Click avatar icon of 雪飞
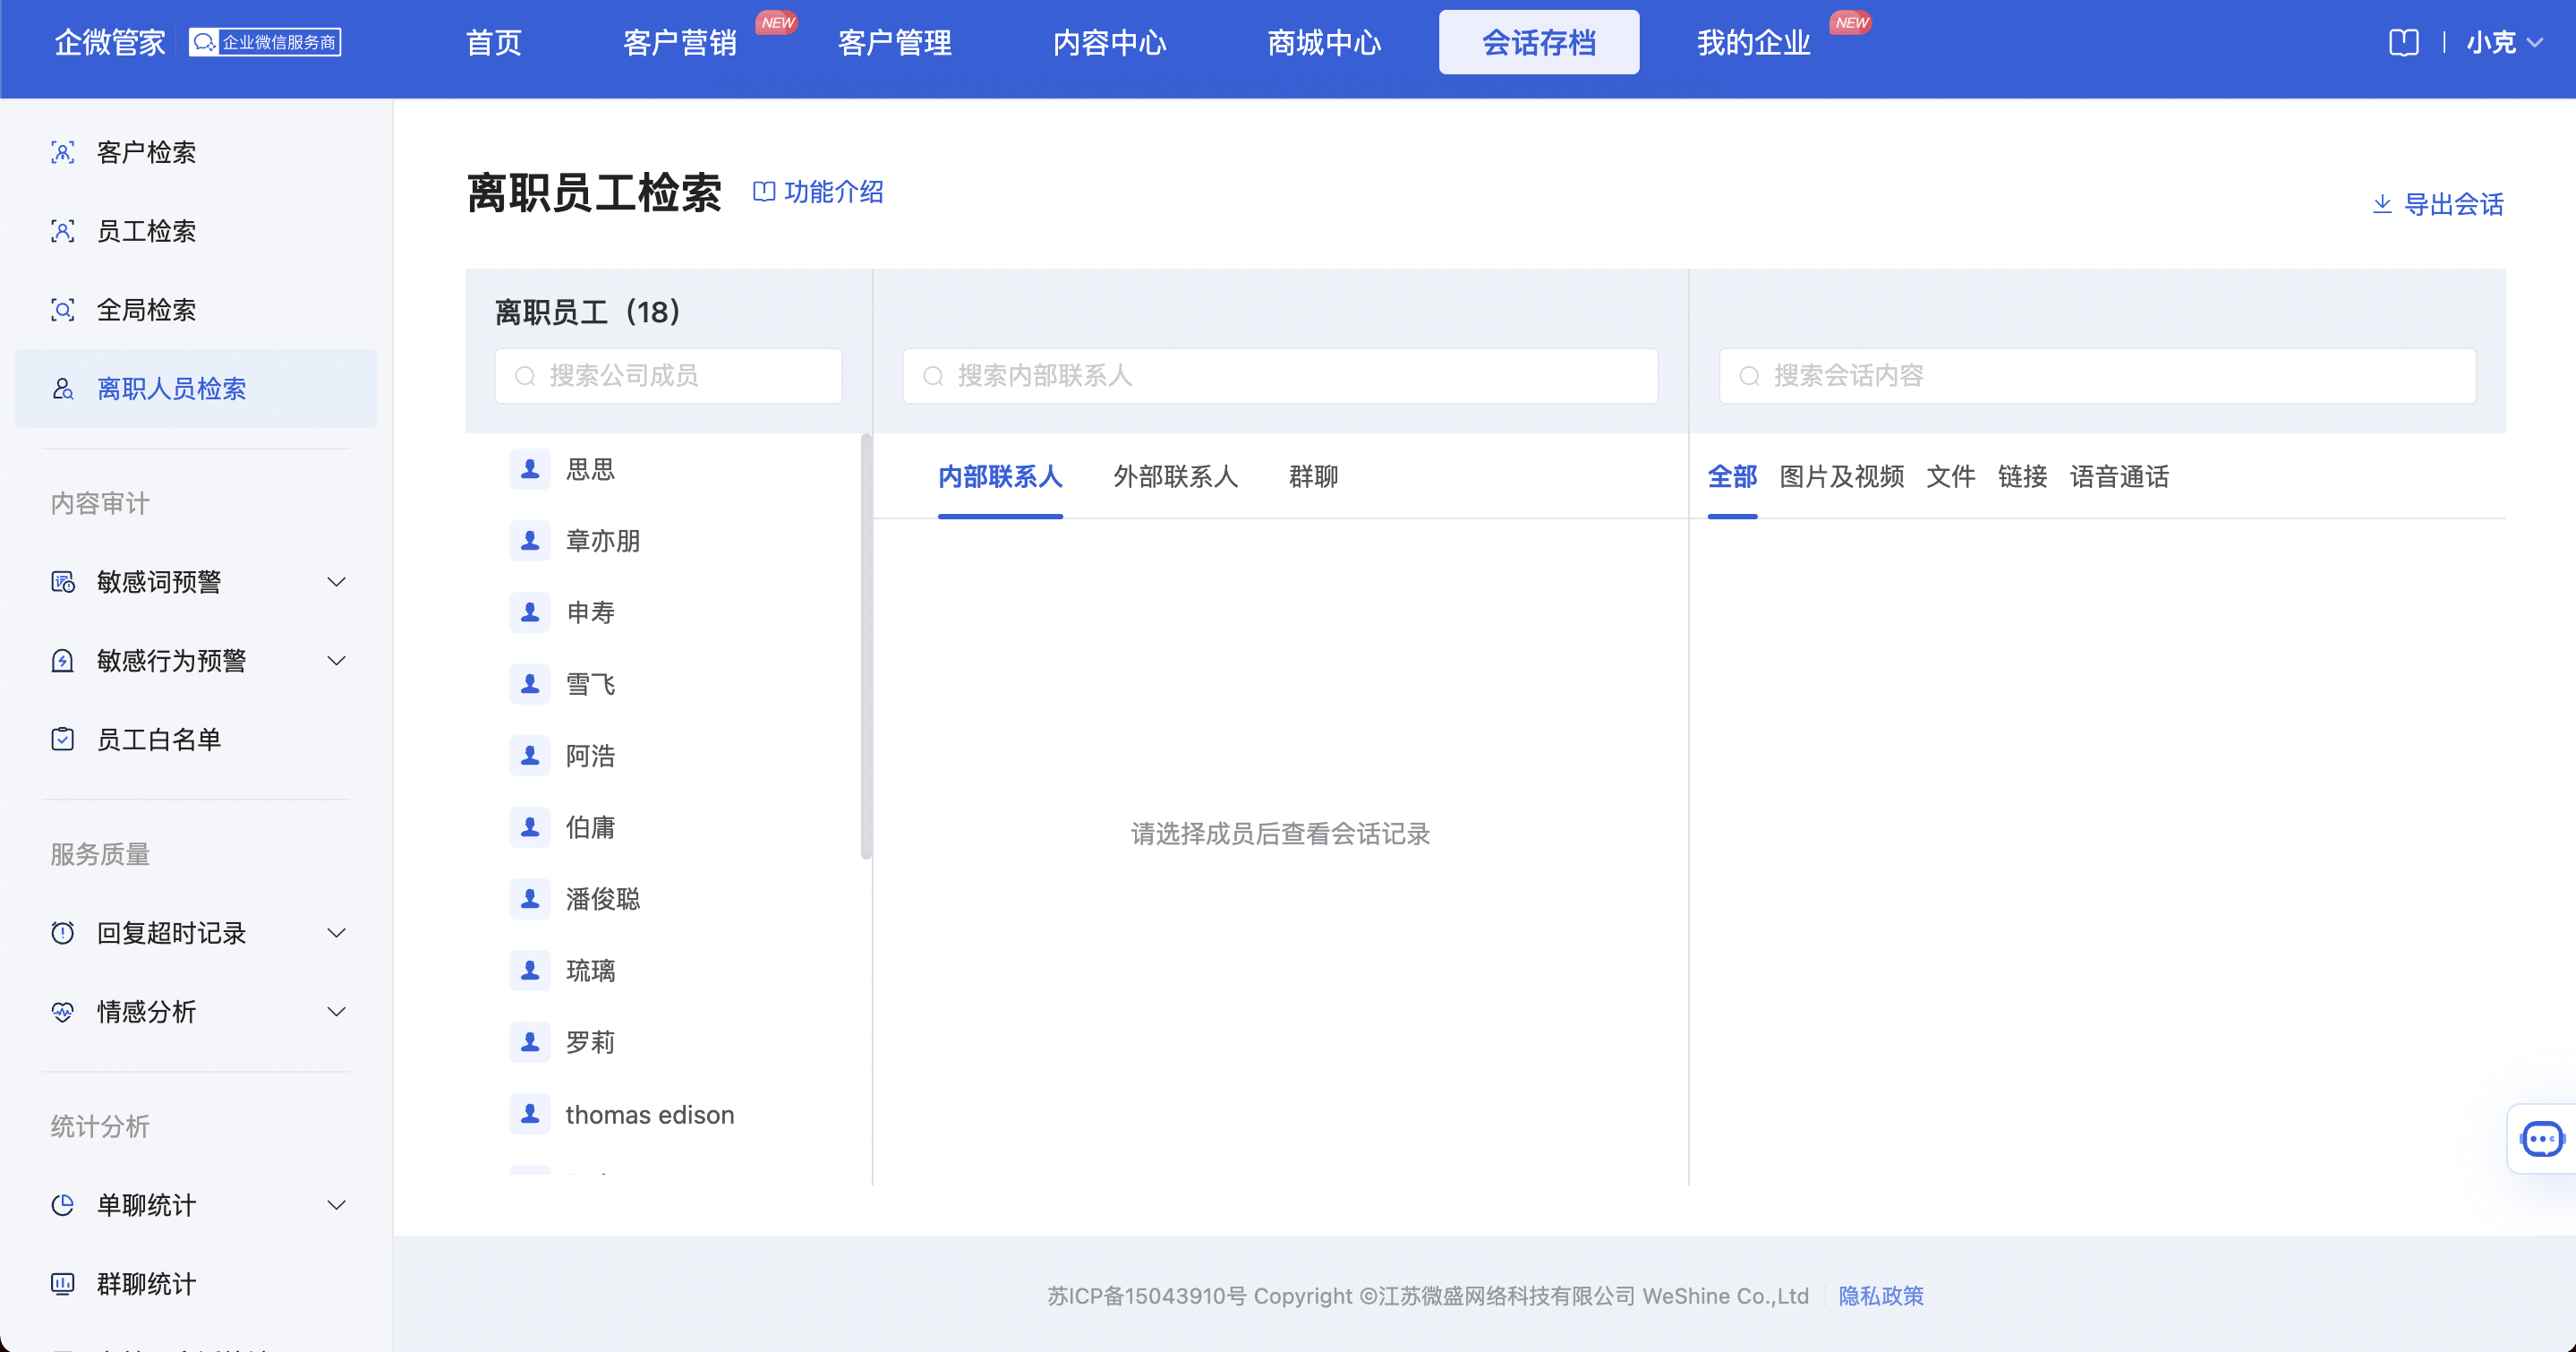This screenshot has height=1352, width=2576. pos(530,684)
